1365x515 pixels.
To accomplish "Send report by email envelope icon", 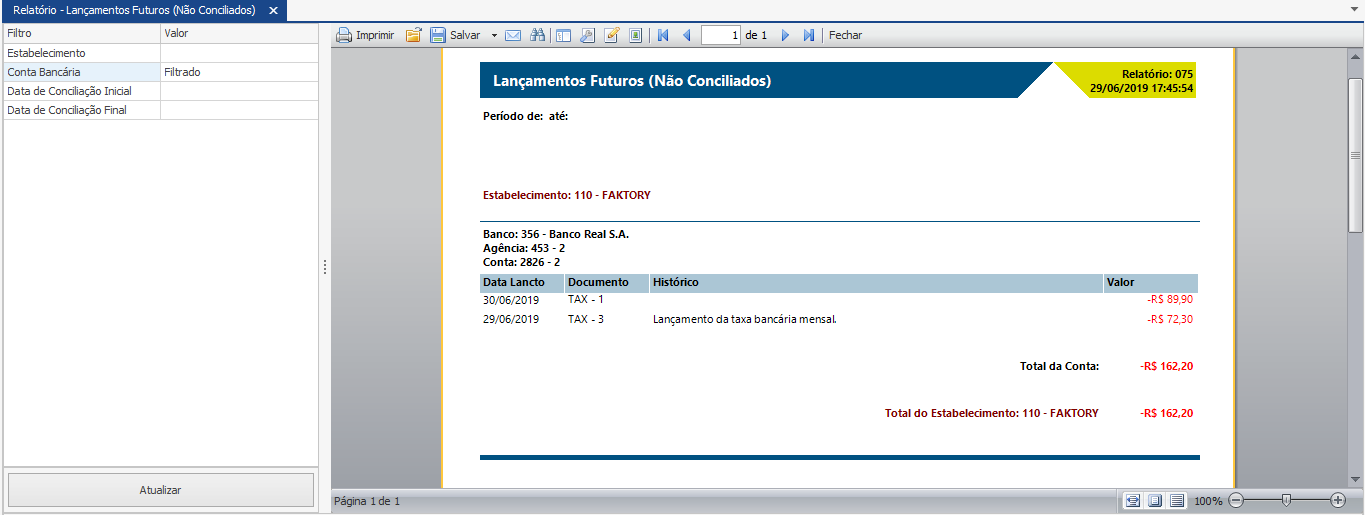I will pos(513,35).
